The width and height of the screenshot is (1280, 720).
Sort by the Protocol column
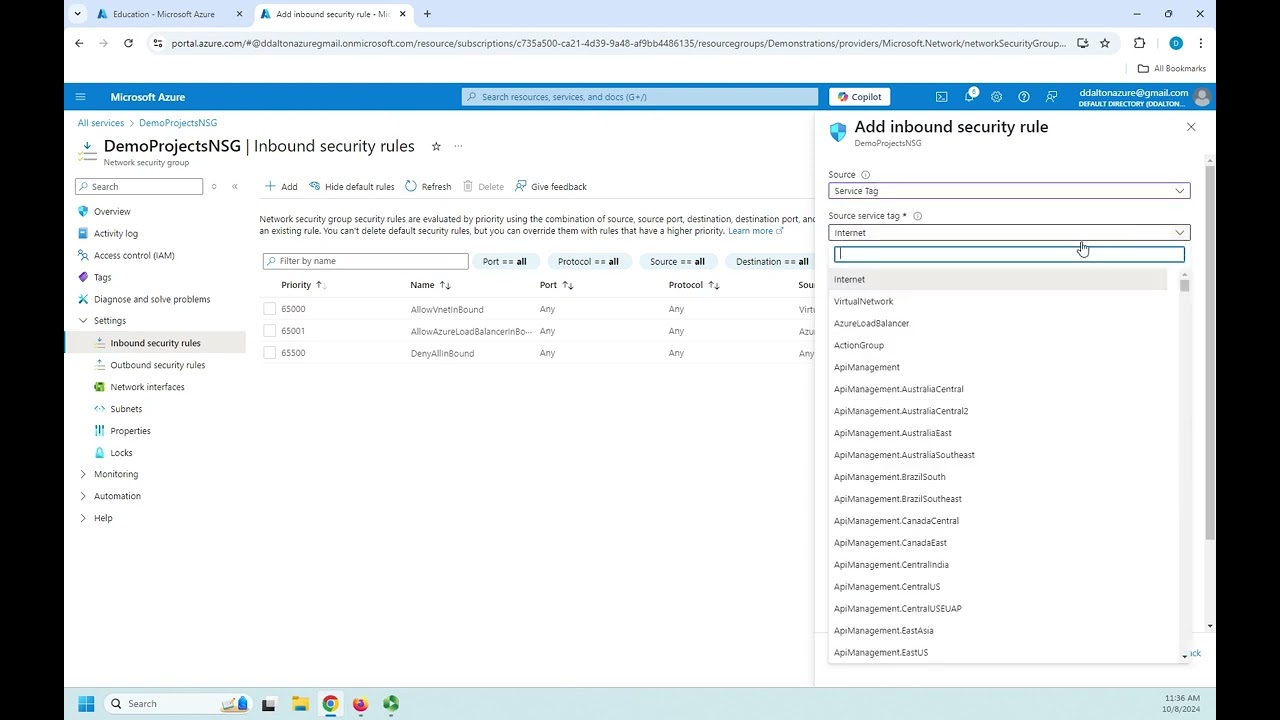tap(694, 285)
